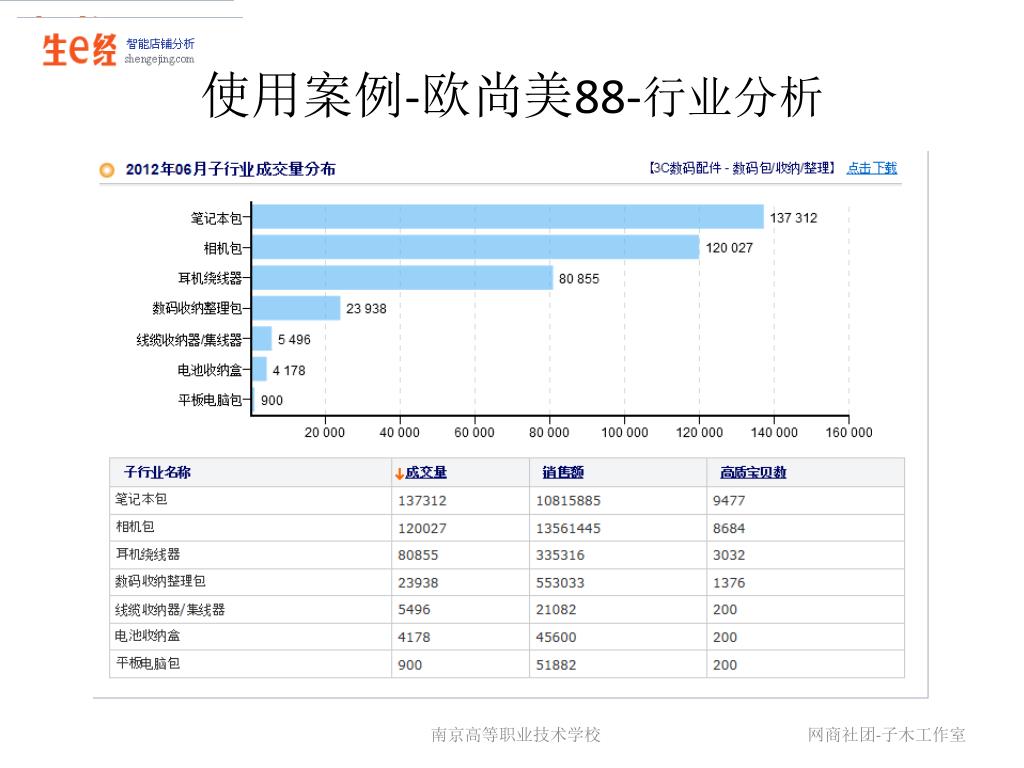Click the footer text 南京高等职业技术学校

click(x=515, y=735)
